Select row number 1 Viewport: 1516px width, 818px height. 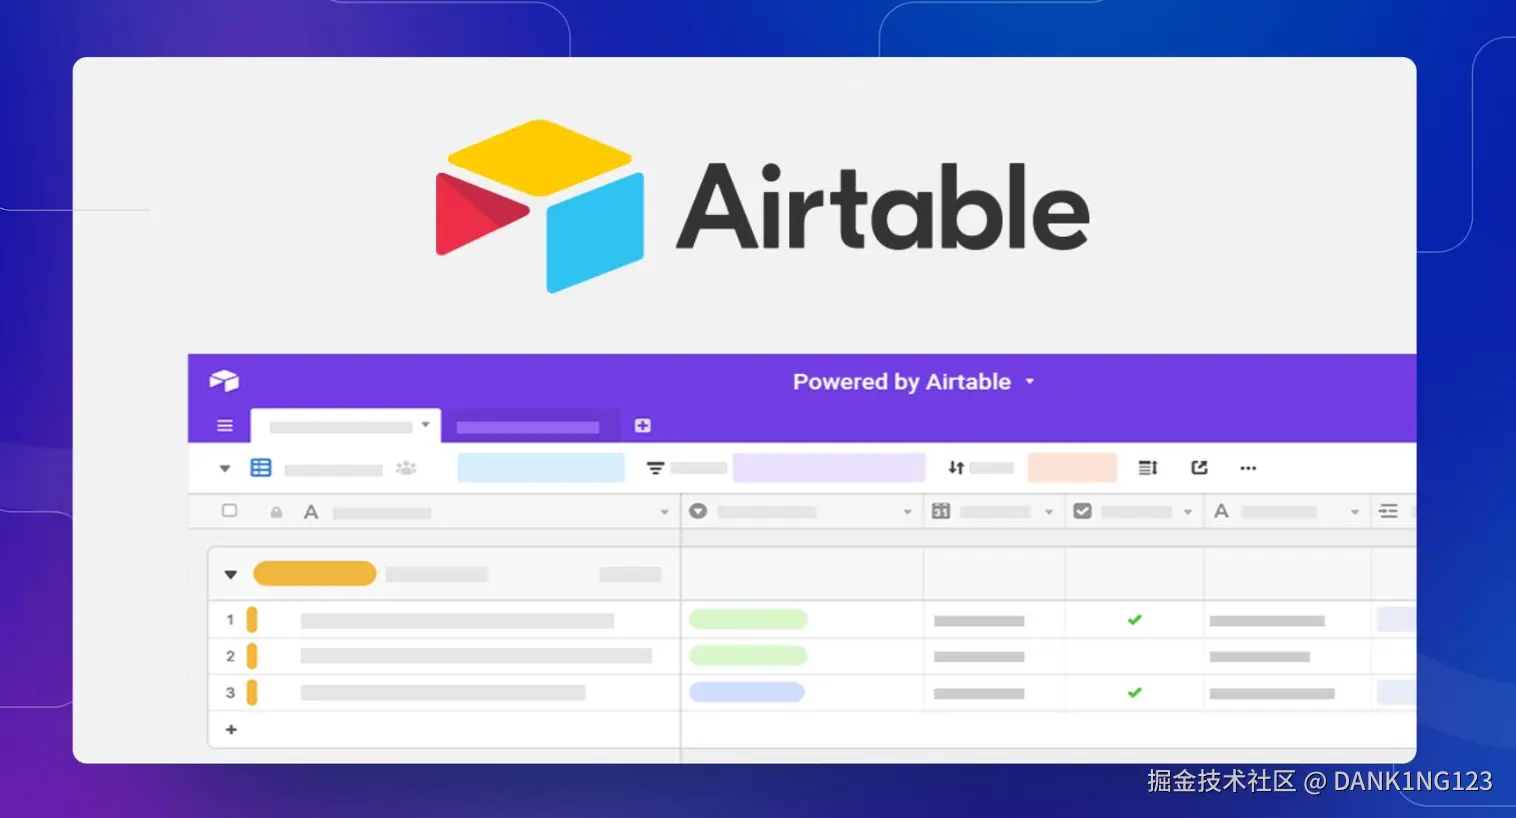pyautogui.click(x=230, y=620)
